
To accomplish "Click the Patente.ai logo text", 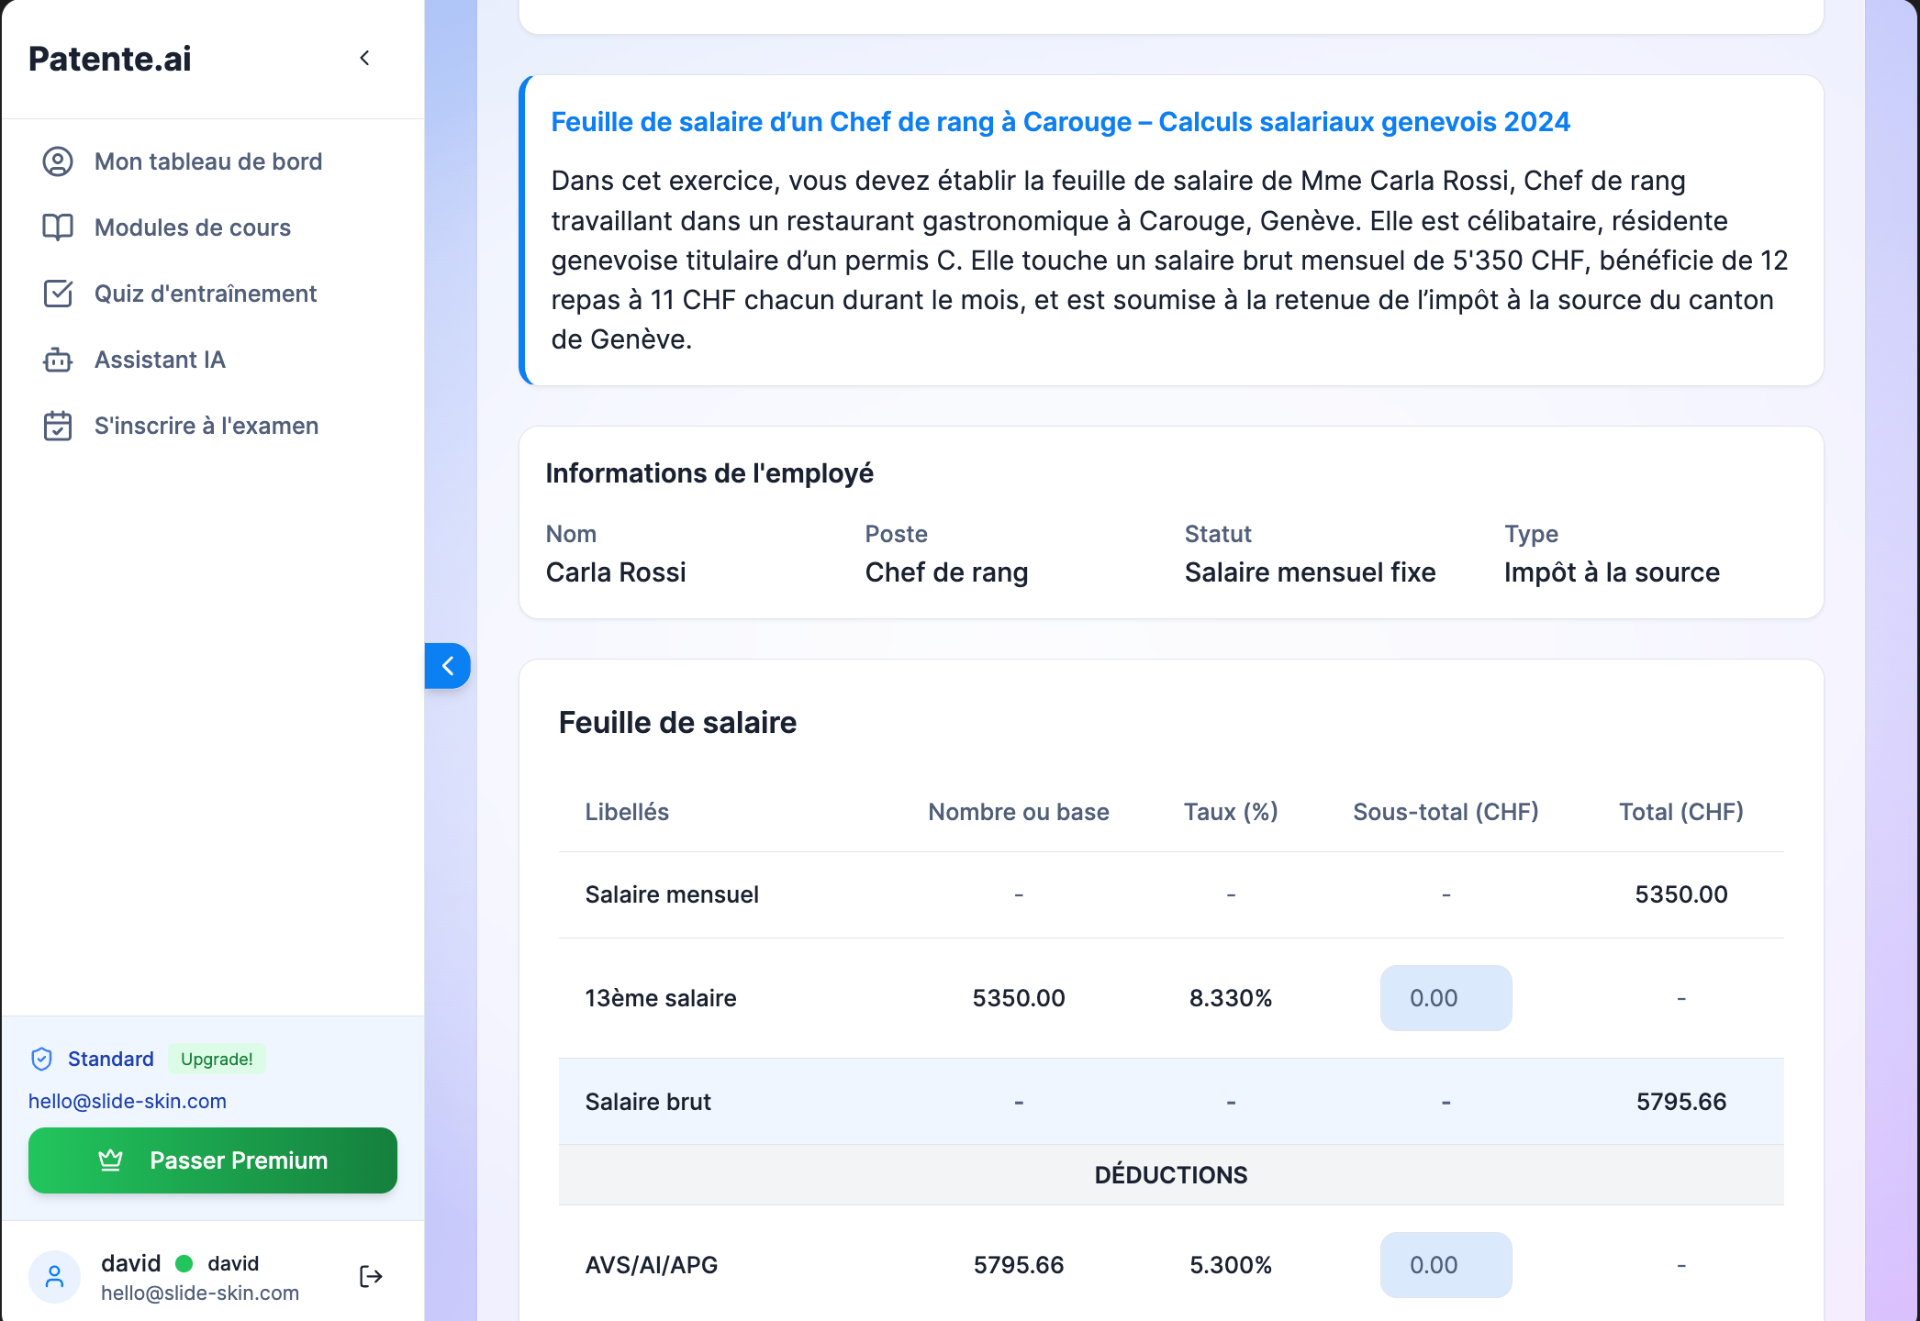I will coord(110,59).
